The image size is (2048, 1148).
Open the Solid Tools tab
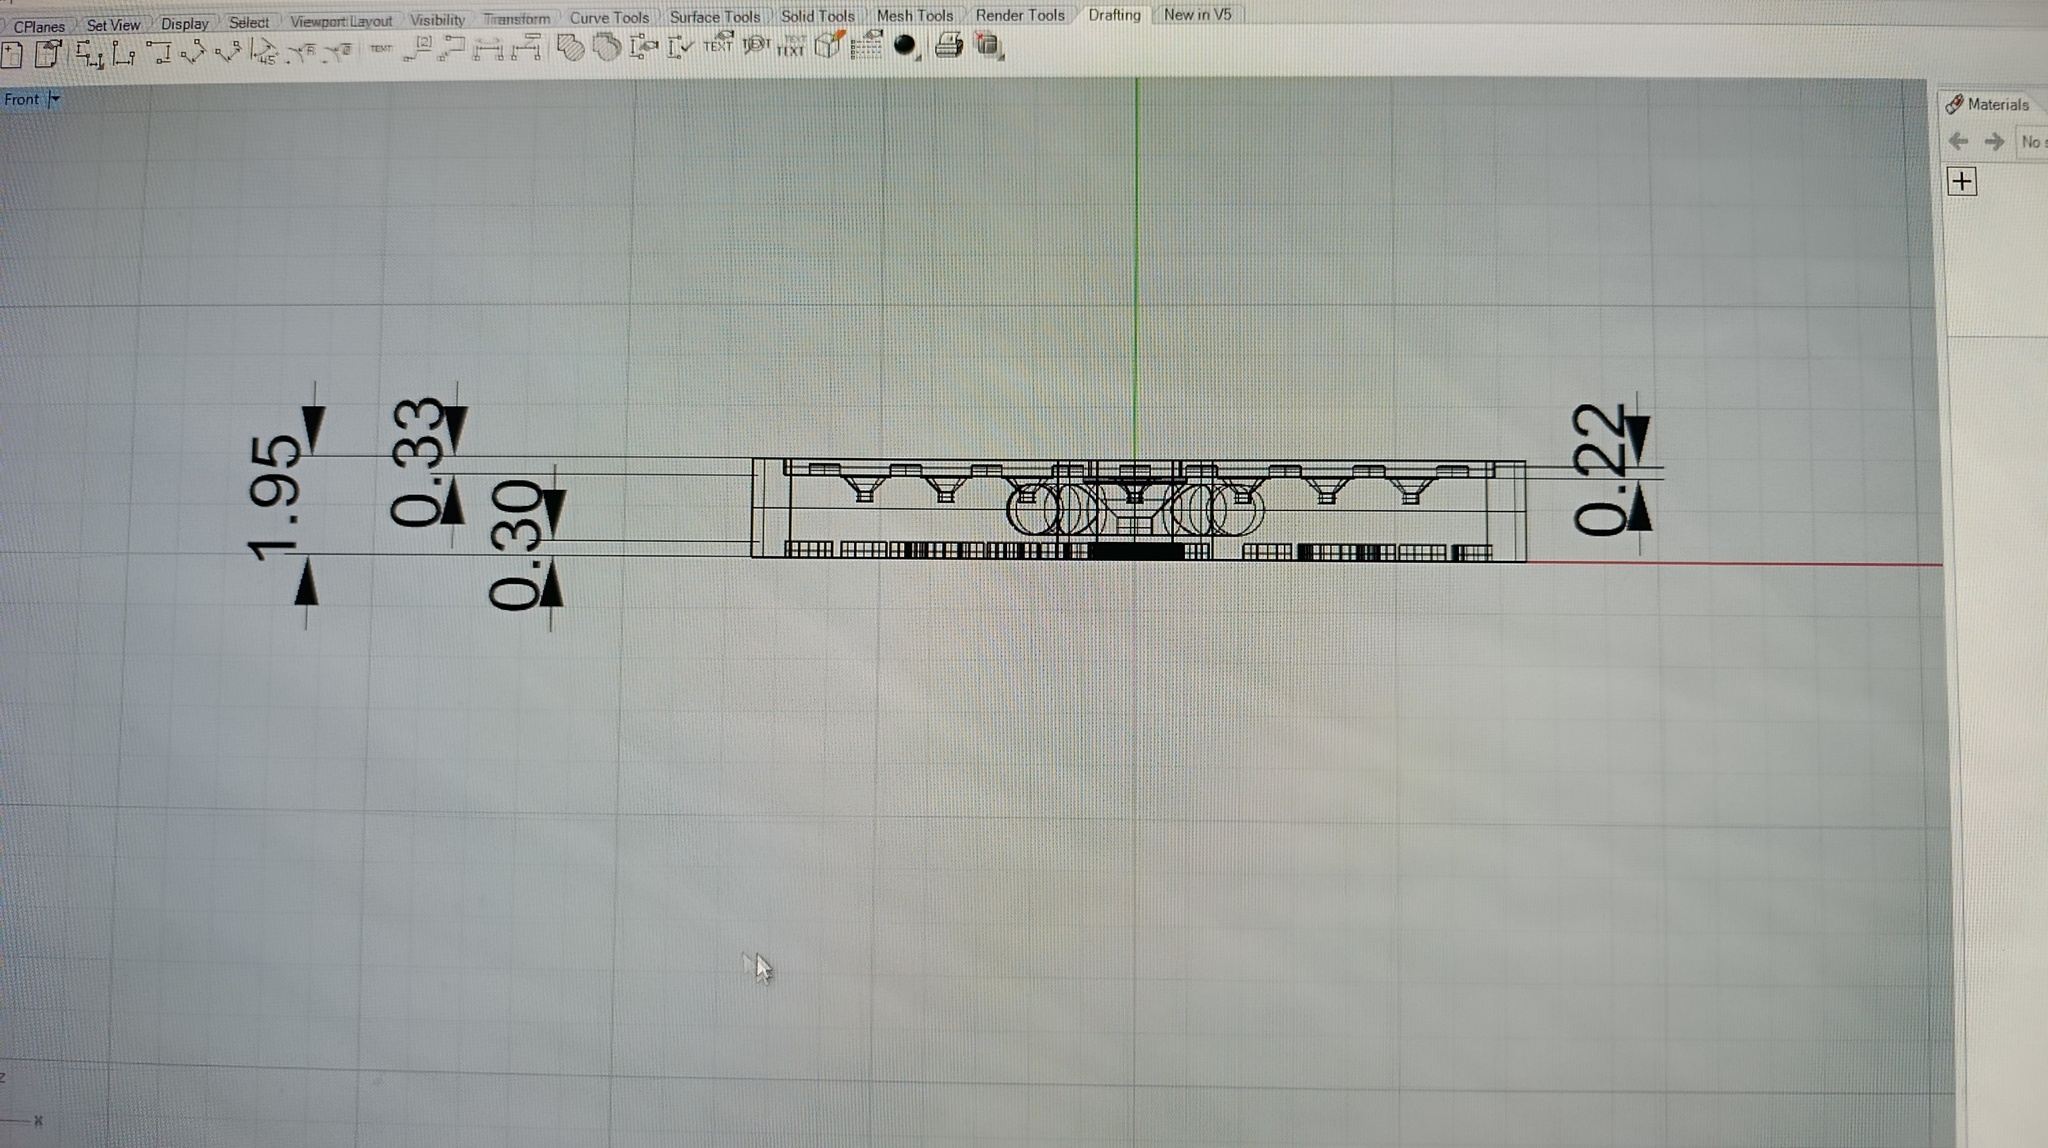(817, 16)
